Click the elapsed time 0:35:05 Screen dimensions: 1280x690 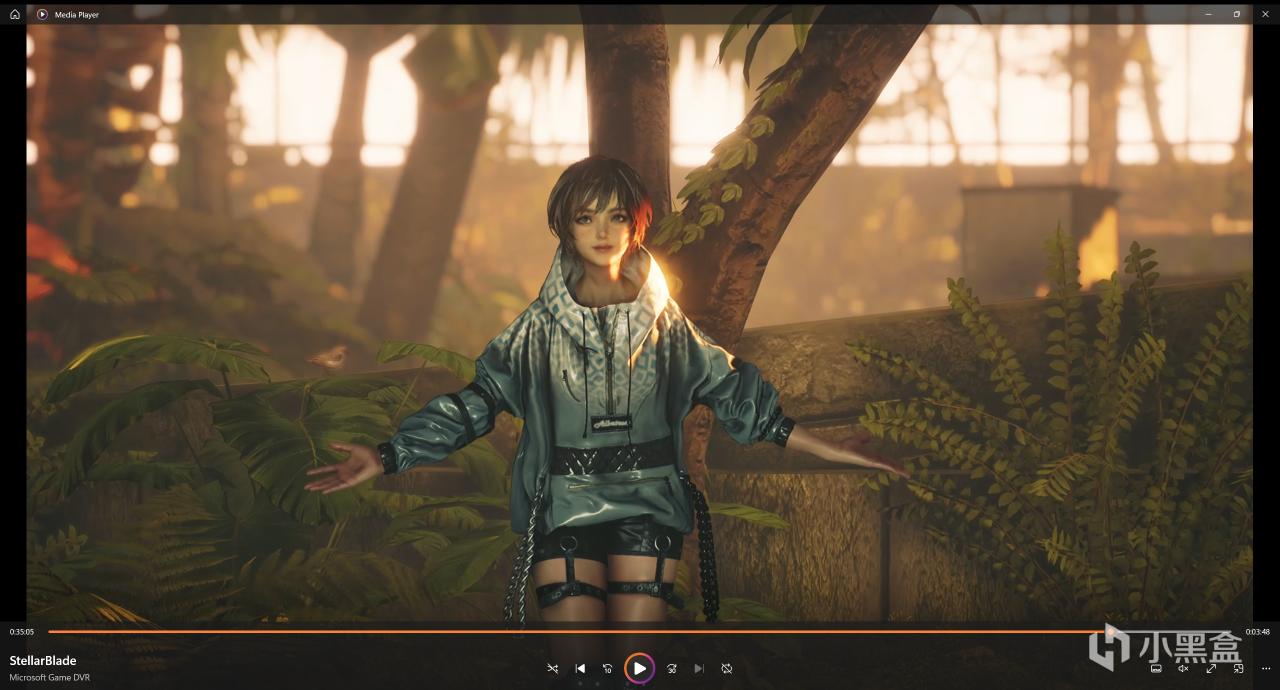[x=22, y=632]
